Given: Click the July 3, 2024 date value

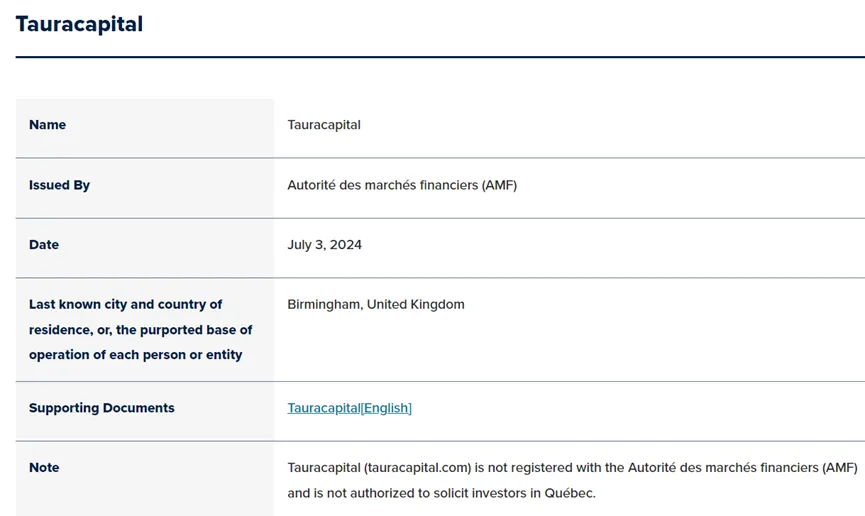Looking at the screenshot, I should click(324, 244).
